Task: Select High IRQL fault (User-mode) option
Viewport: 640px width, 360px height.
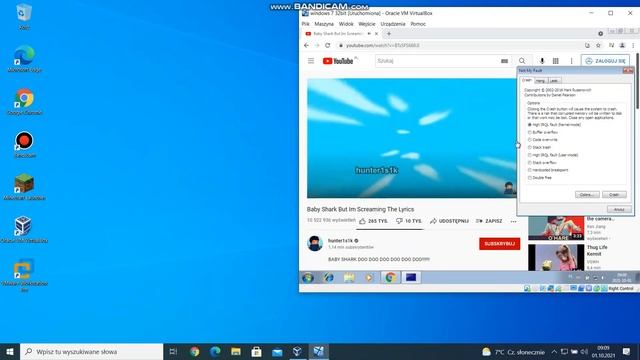Action: coord(553,155)
